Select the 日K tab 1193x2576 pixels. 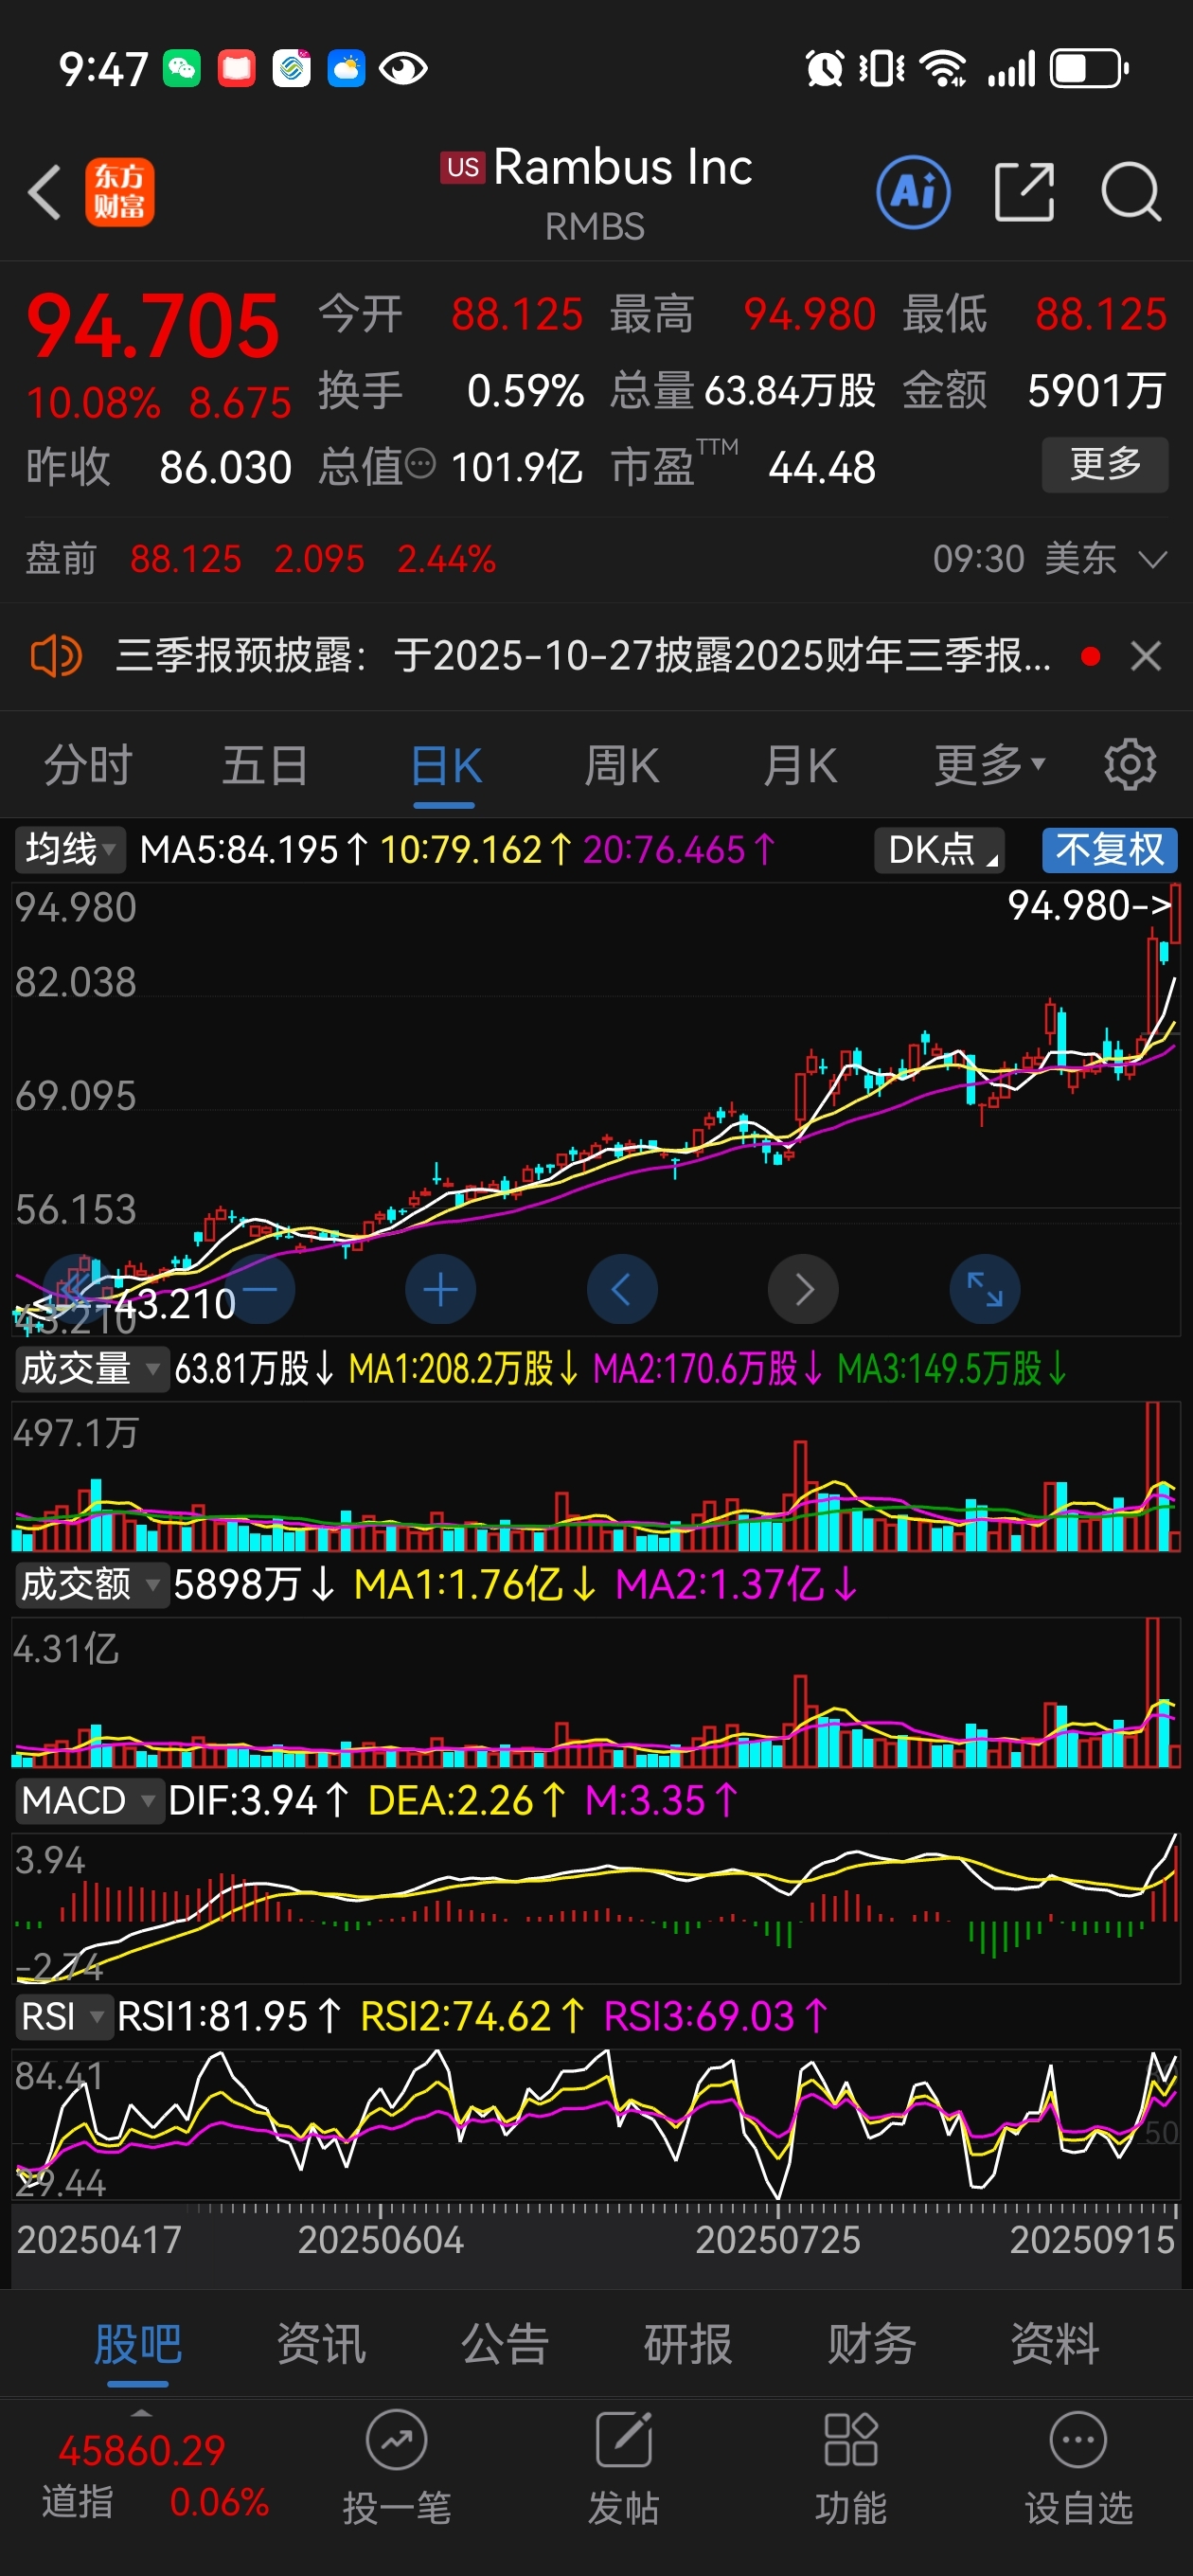[x=445, y=766]
